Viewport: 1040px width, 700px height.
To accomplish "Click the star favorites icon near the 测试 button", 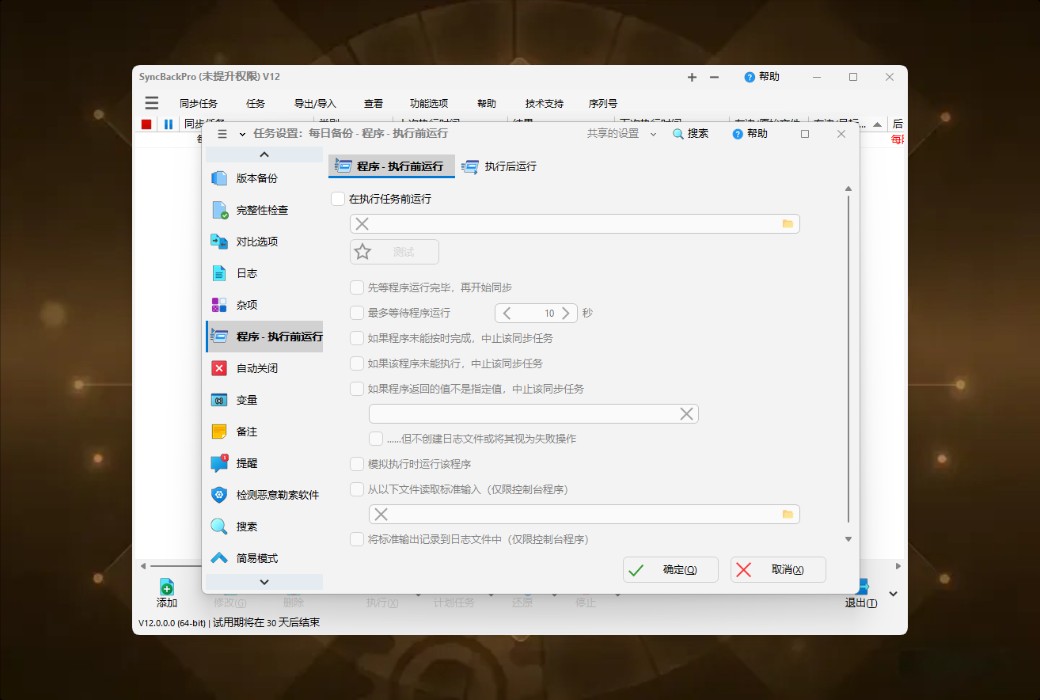I will pyautogui.click(x=362, y=251).
